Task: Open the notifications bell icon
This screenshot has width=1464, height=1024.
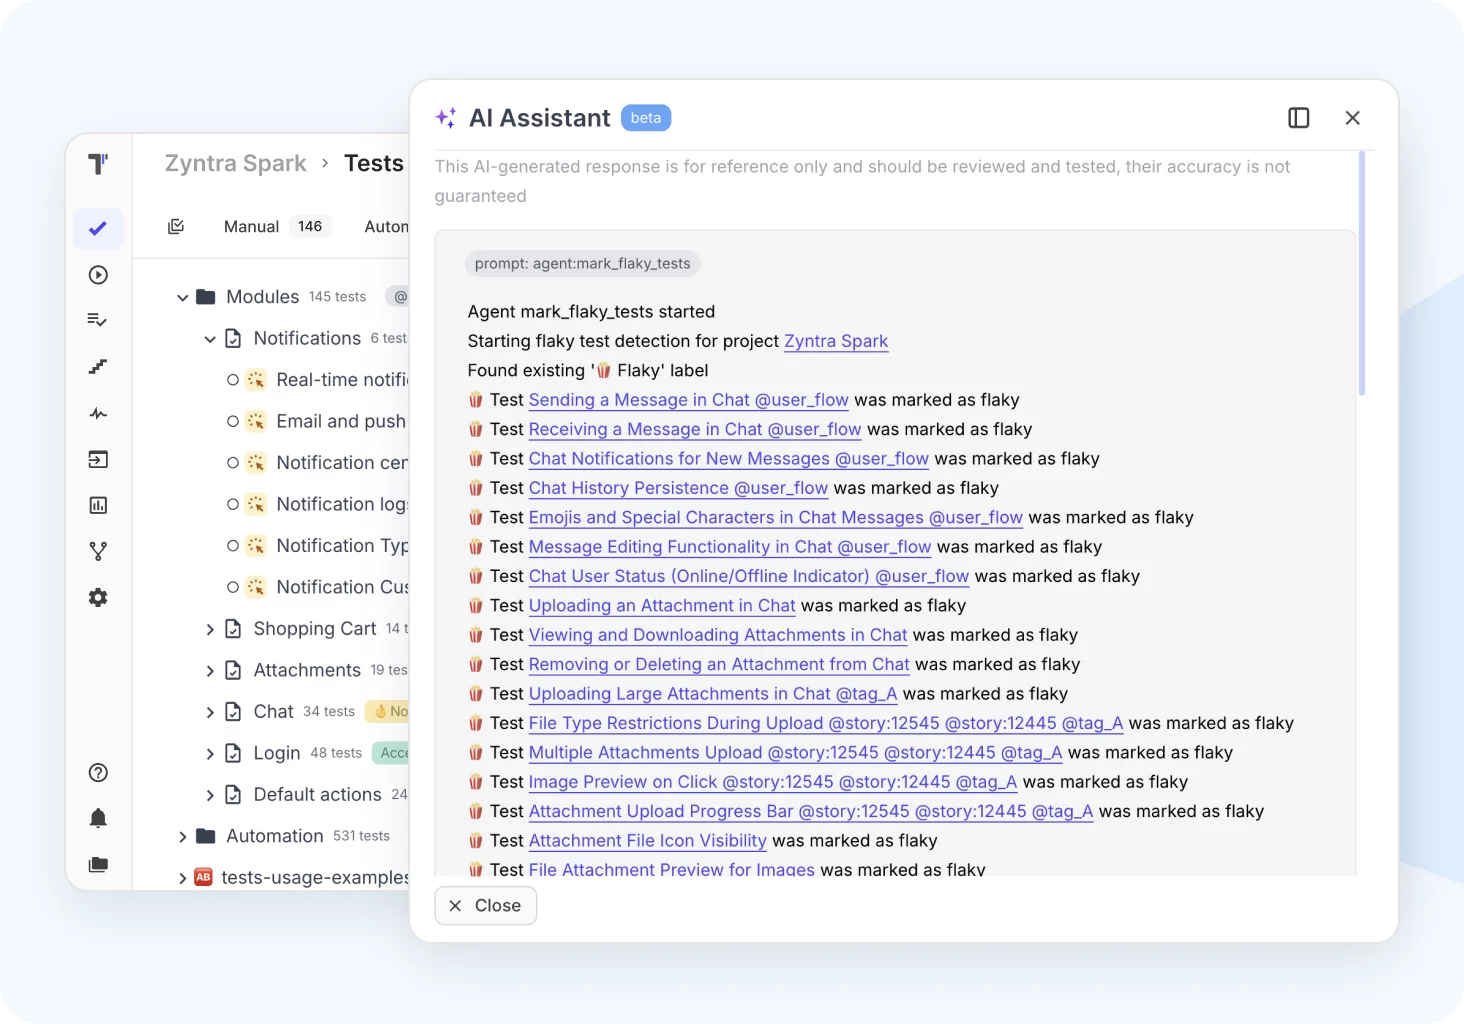Action: 98,819
